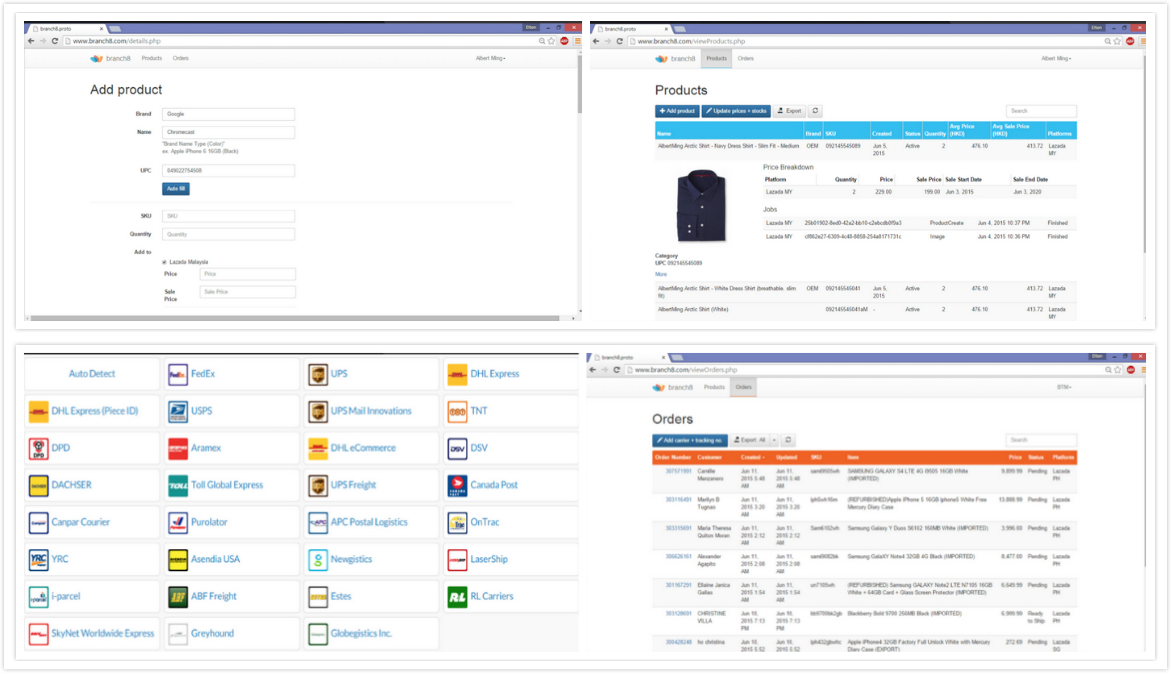Click the LaserShip carrier logo icon
Viewport: 1171px width, 674px height.
(457, 559)
